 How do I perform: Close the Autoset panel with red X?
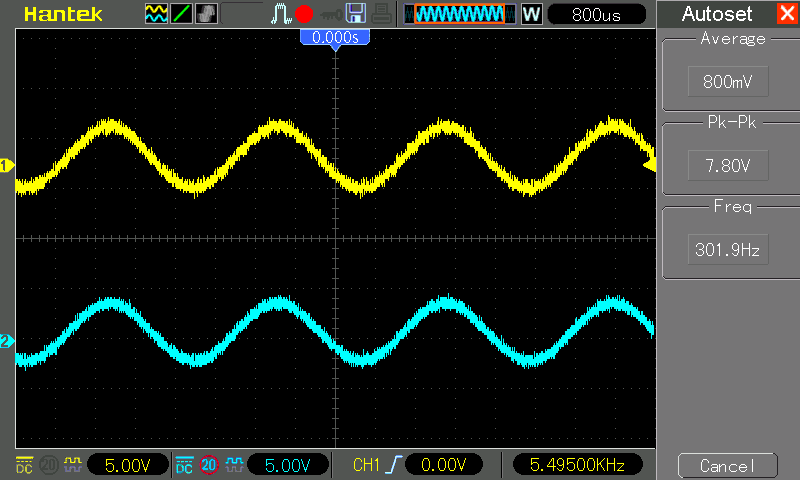click(x=788, y=13)
